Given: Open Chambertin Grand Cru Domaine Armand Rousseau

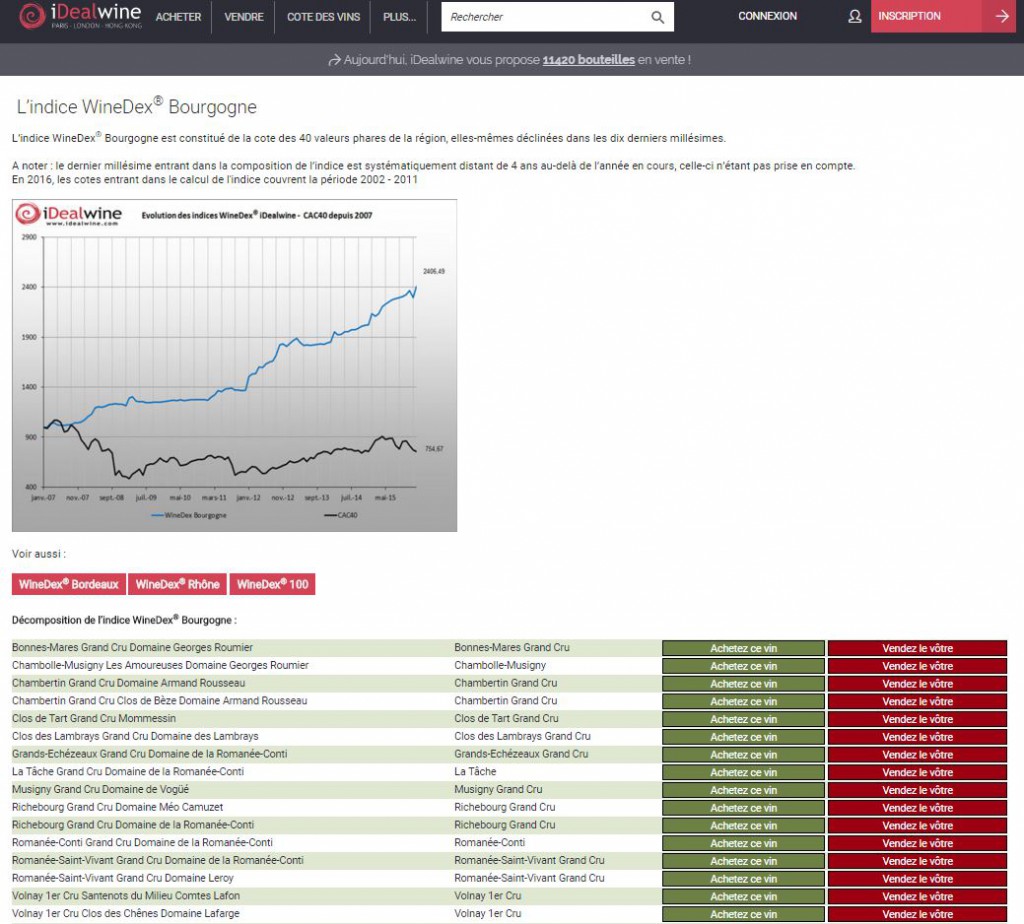Looking at the screenshot, I should point(128,682).
